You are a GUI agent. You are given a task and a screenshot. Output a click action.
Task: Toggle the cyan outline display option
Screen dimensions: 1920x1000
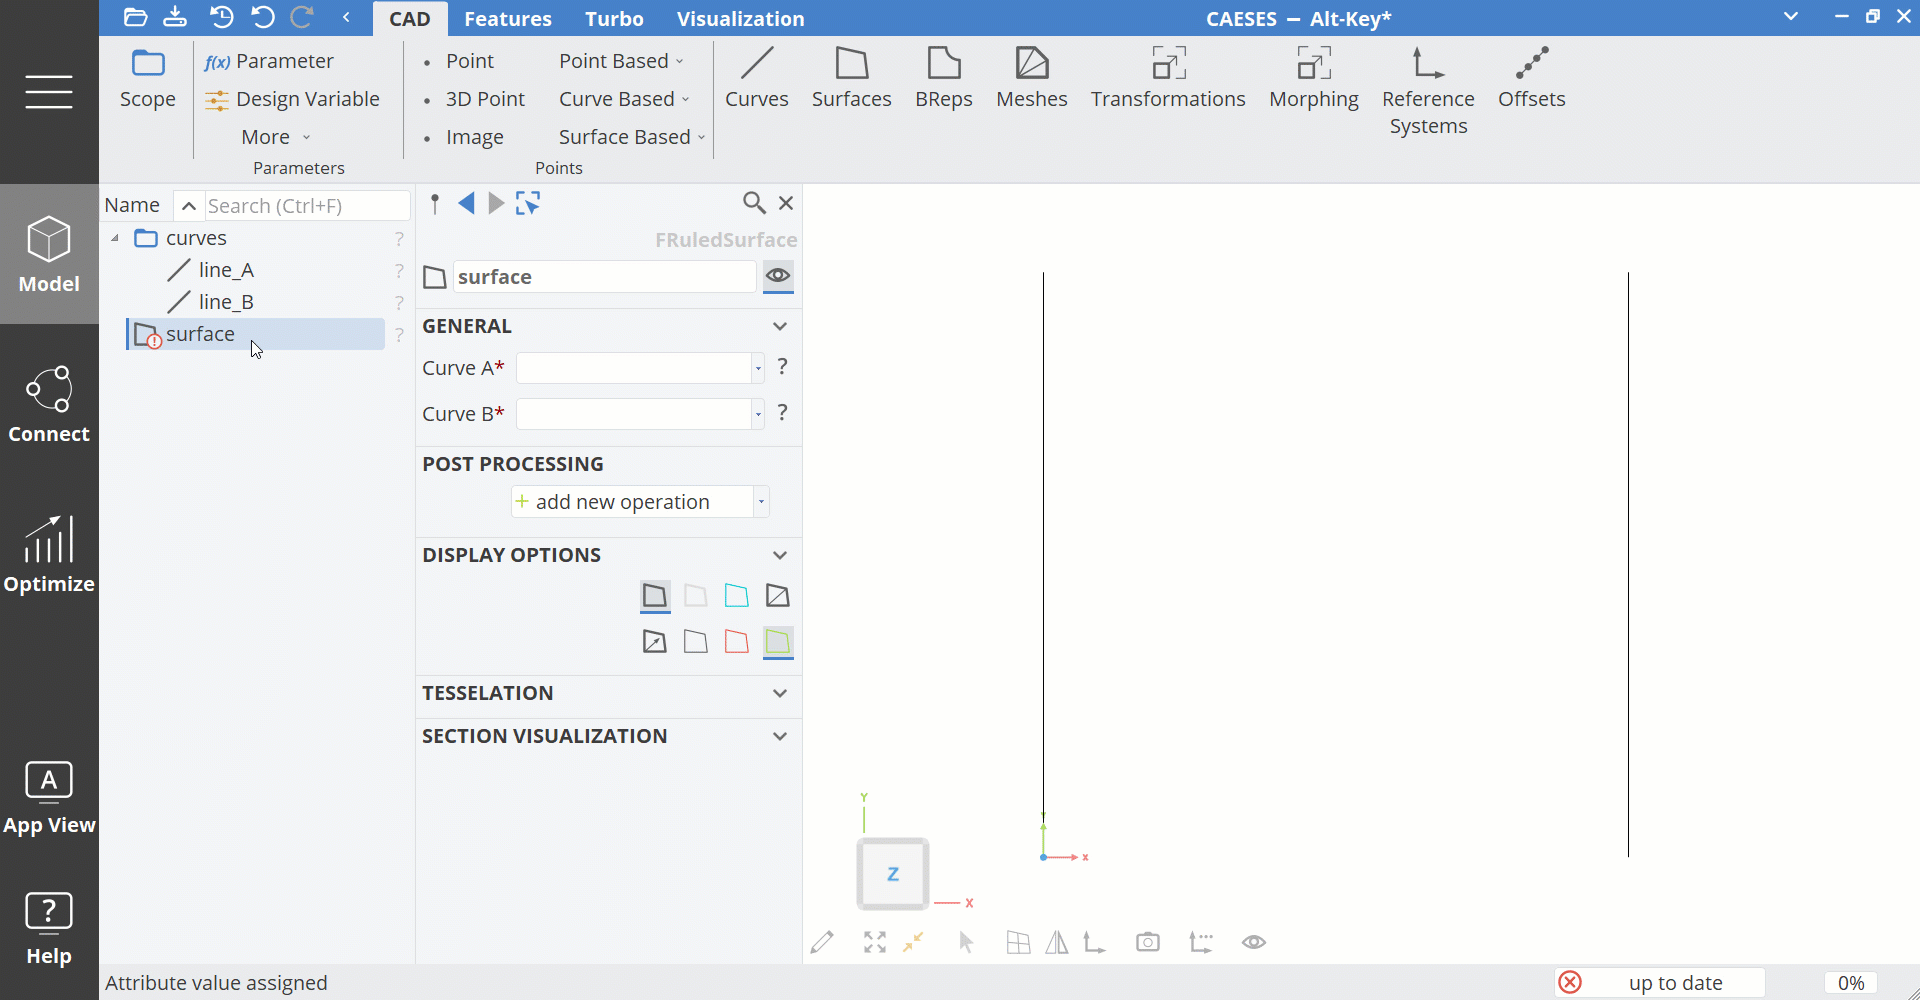pyautogui.click(x=737, y=596)
